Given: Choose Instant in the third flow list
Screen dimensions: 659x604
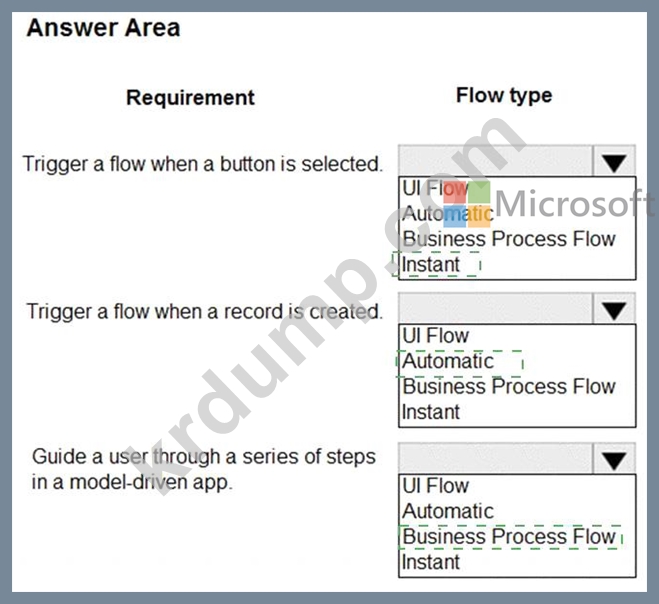Looking at the screenshot, I should point(431,562).
